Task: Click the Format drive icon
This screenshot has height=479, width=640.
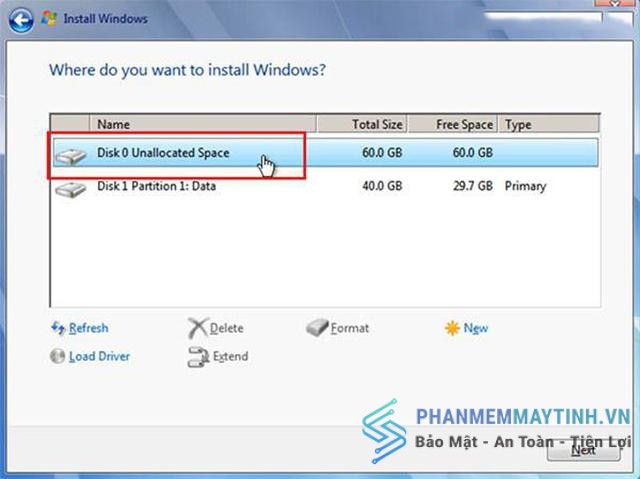Action: pyautogui.click(x=317, y=328)
